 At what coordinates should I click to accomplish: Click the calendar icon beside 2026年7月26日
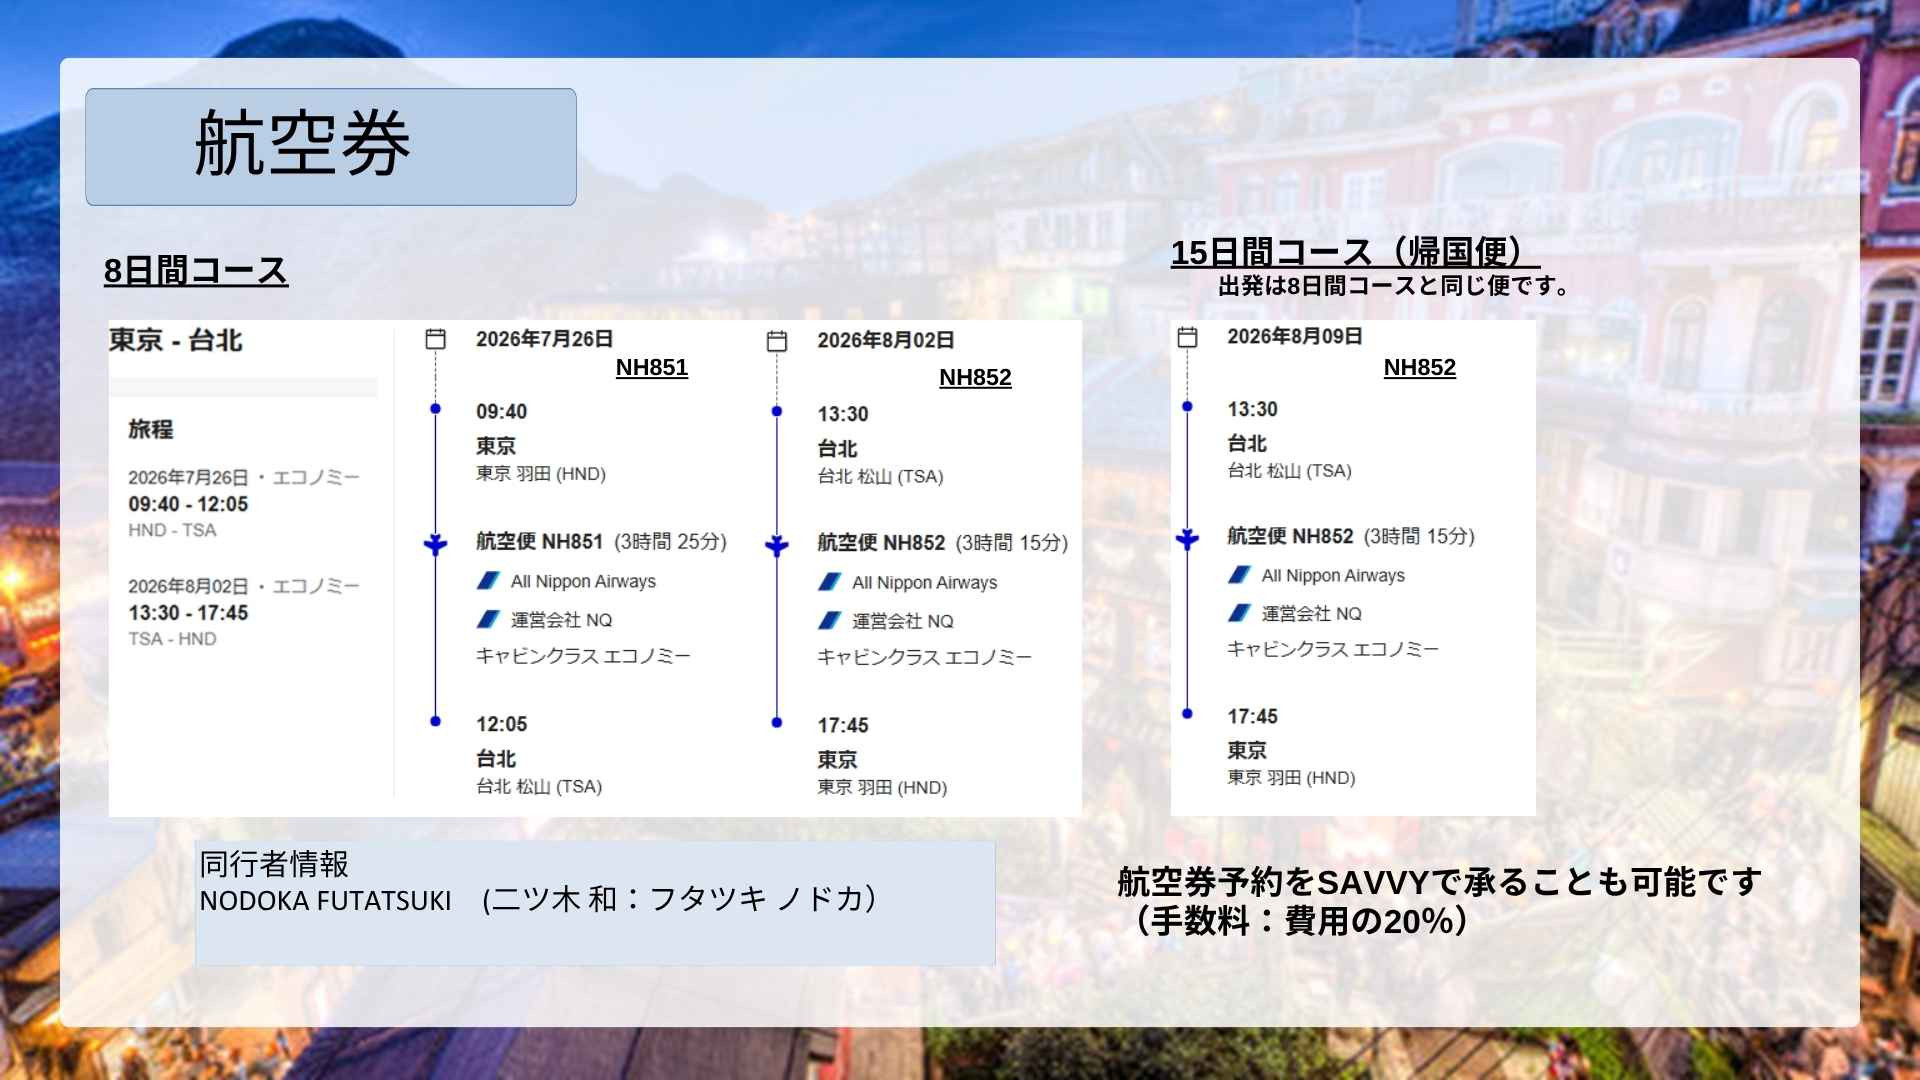click(x=435, y=339)
